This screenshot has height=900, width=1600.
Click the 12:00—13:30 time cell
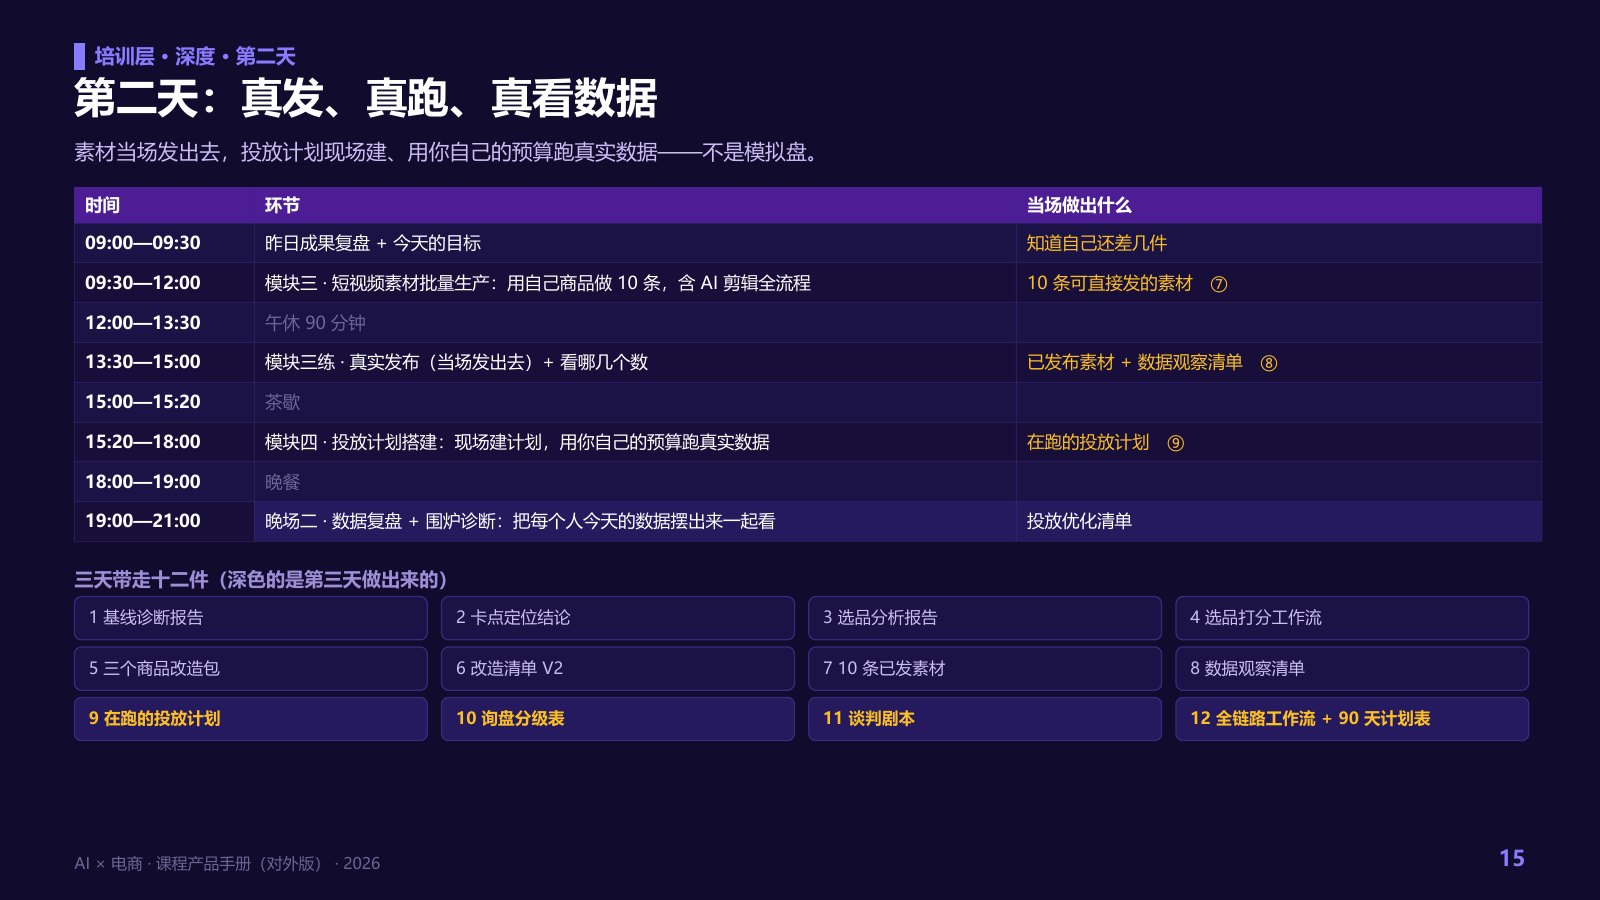coord(164,323)
